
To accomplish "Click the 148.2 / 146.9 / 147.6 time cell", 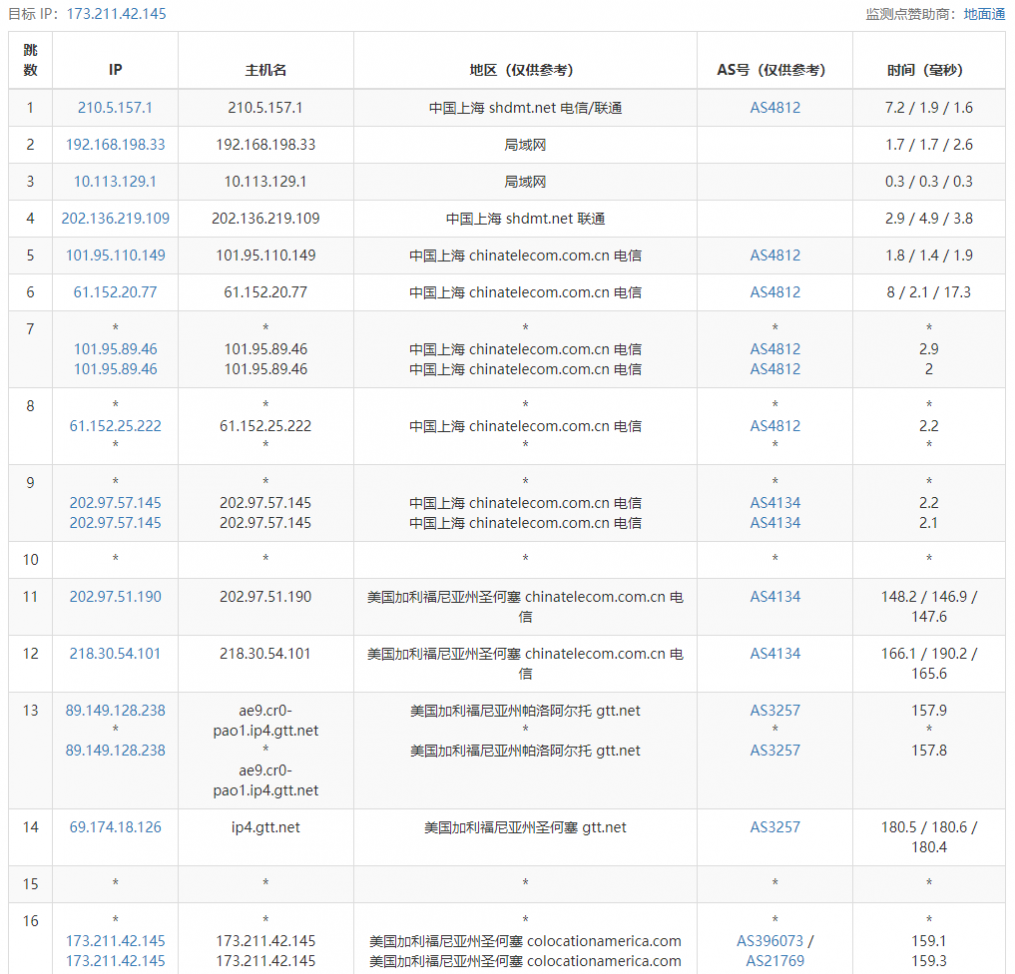I will pos(929,606).
